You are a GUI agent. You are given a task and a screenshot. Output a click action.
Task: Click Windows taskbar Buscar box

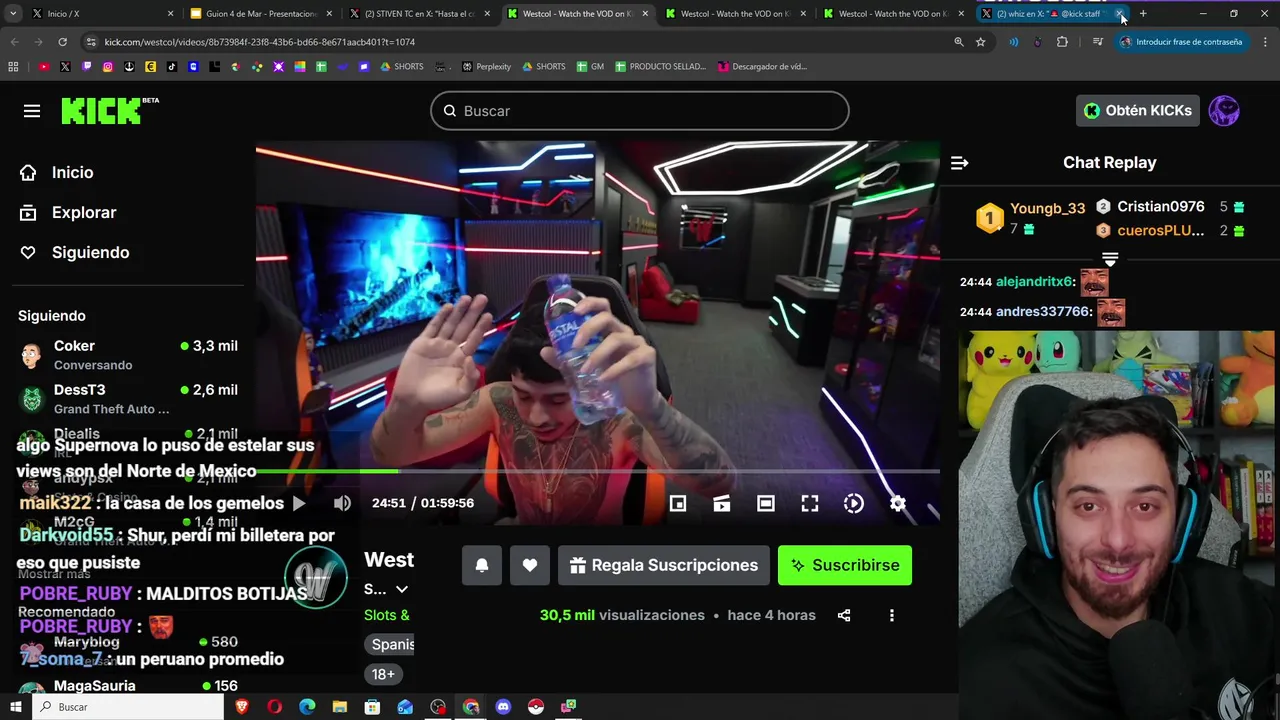tap(128, 707)
